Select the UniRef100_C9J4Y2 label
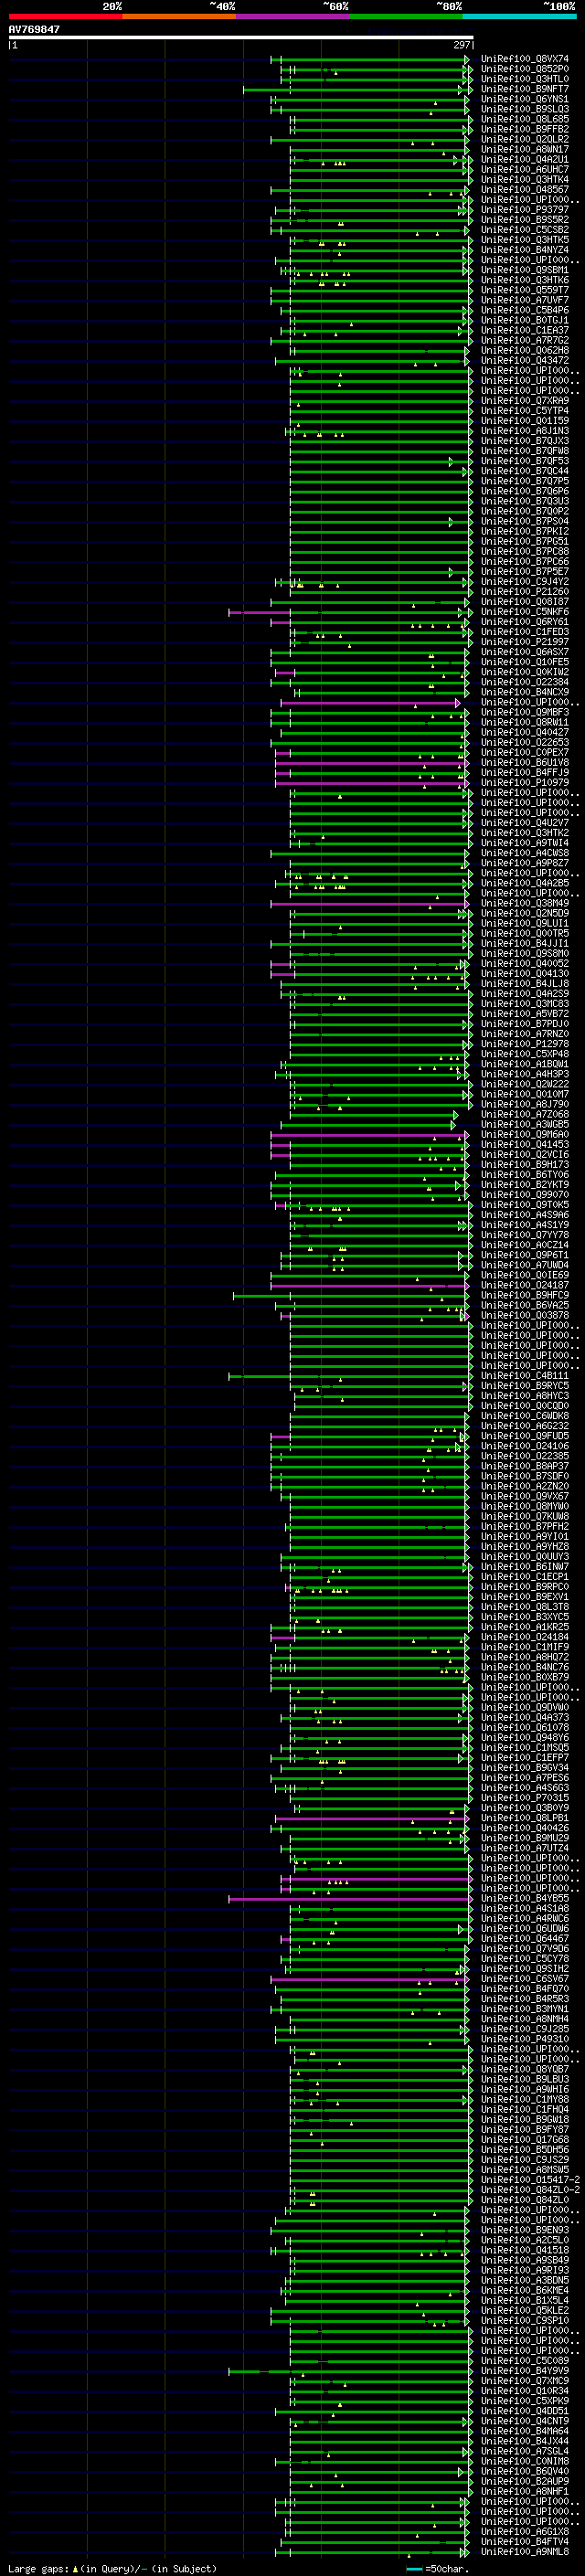 tap(525, 583)
